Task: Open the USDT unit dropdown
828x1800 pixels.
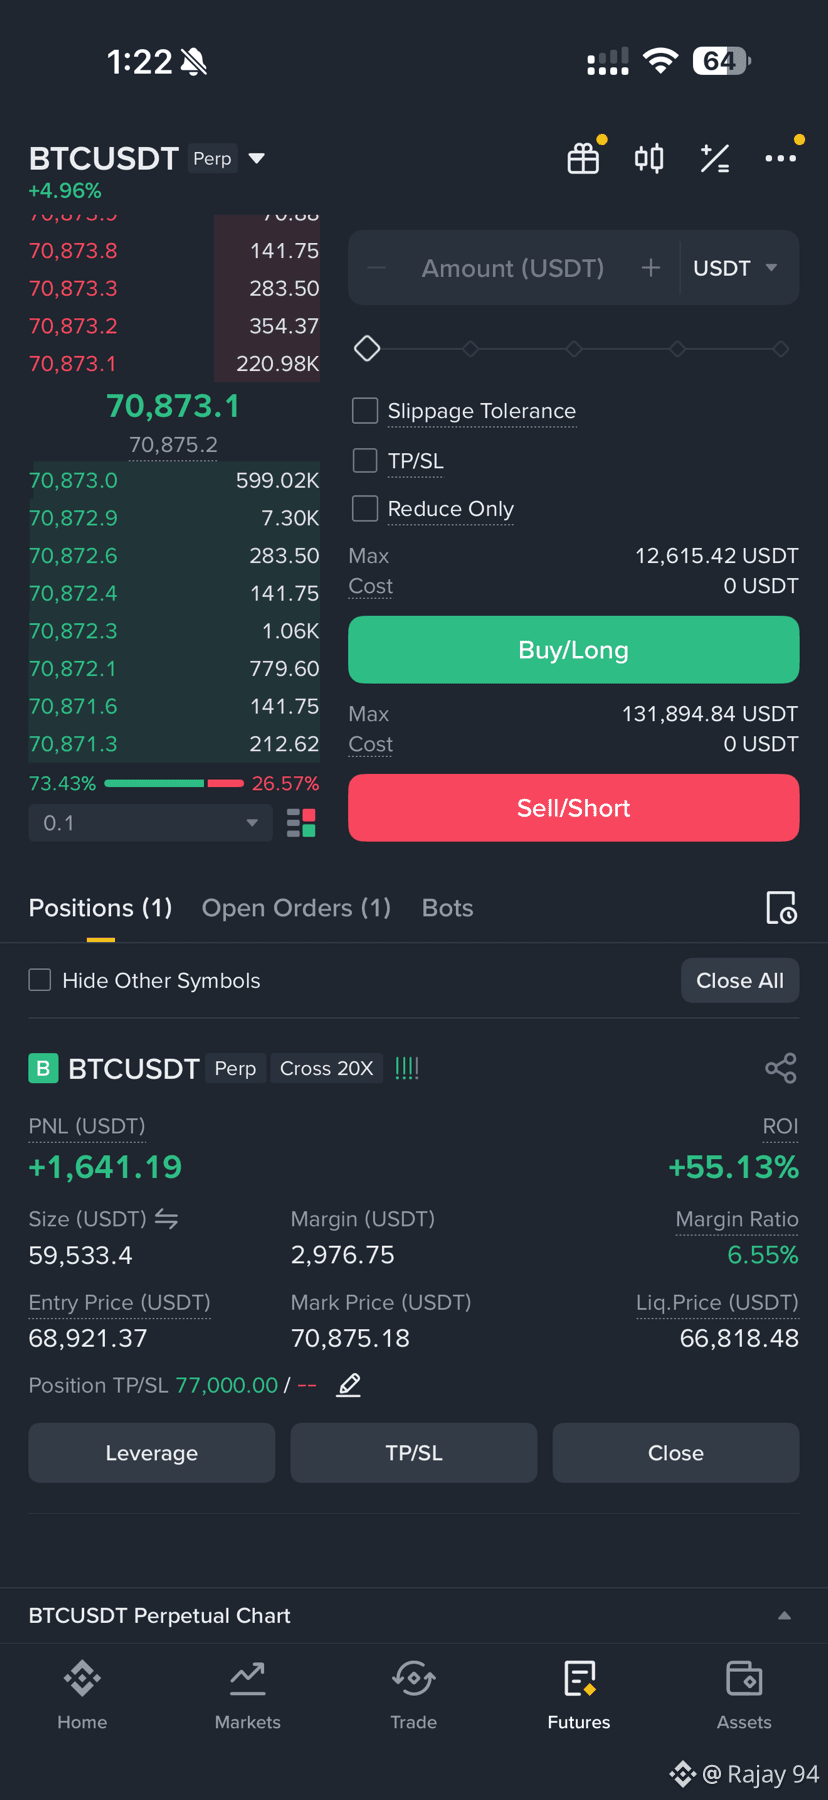Action: pyautogui.click(x=736, y=268)
